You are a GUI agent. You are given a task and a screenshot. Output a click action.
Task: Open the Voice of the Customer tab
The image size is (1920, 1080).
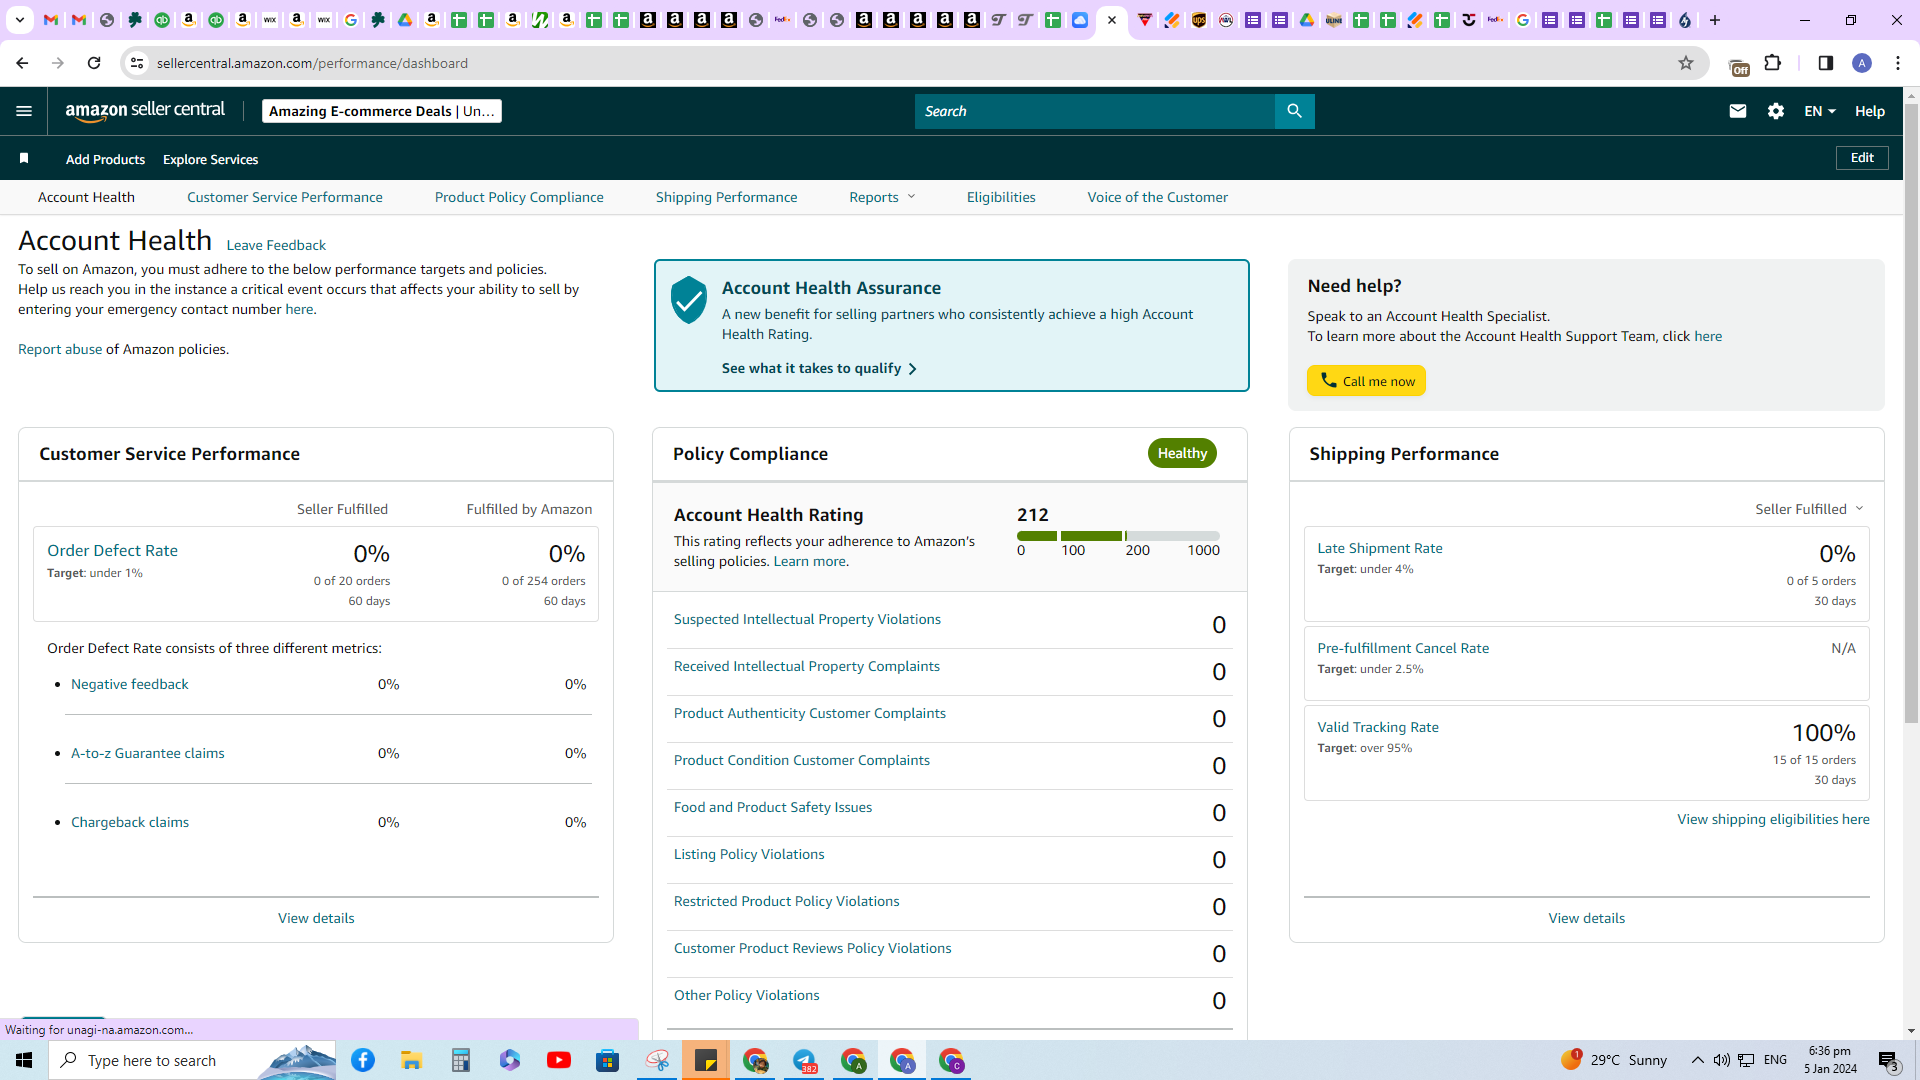coord(1158,197)
